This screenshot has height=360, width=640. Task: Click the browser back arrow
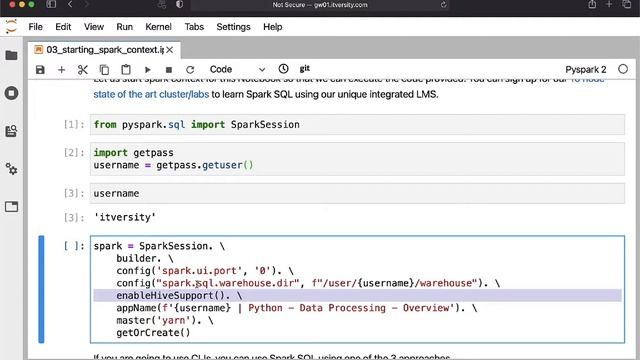click(70, 4)
